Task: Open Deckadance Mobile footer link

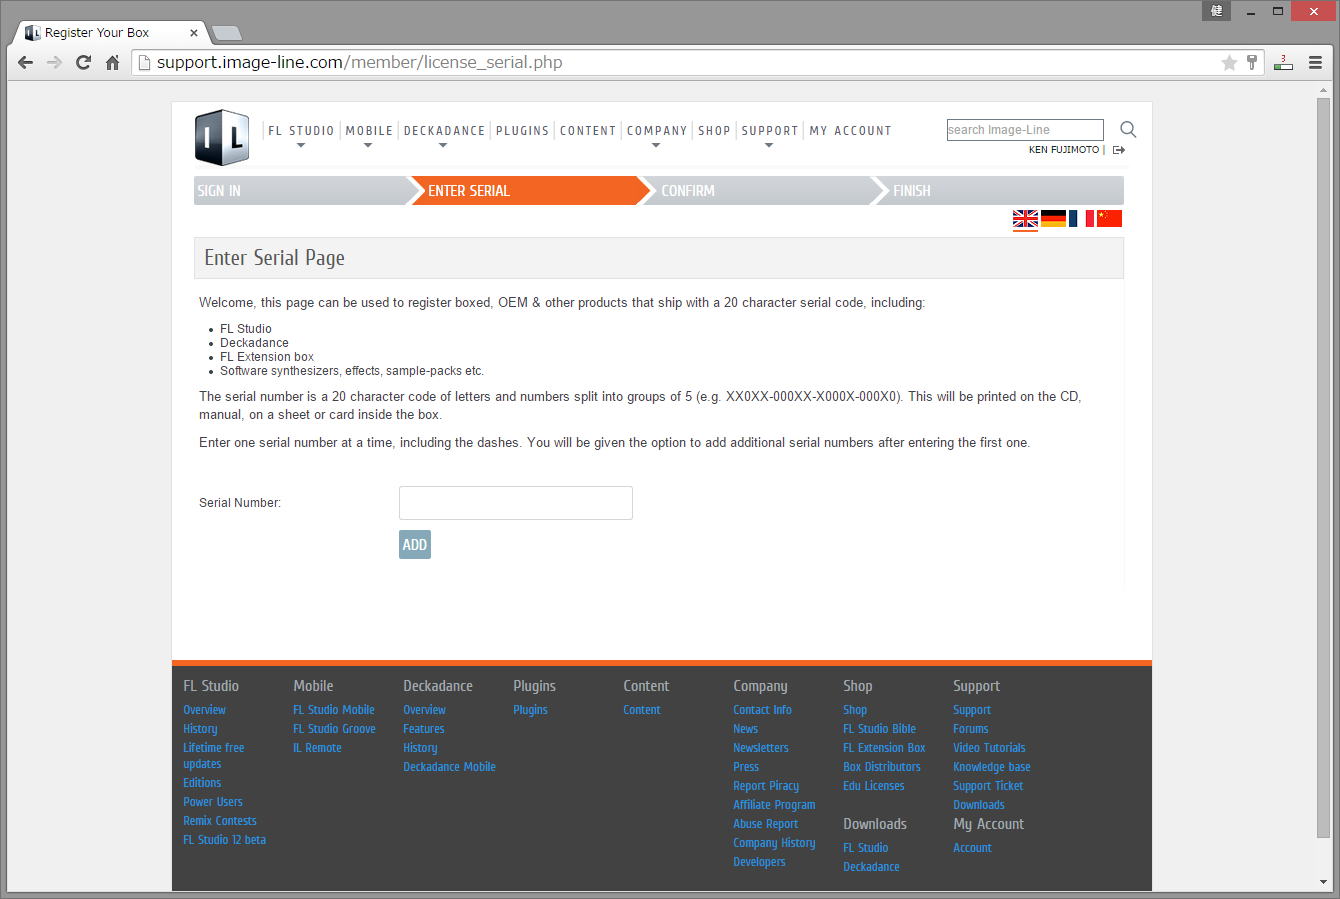Action: pyautogui.click(x=450, y=767)
